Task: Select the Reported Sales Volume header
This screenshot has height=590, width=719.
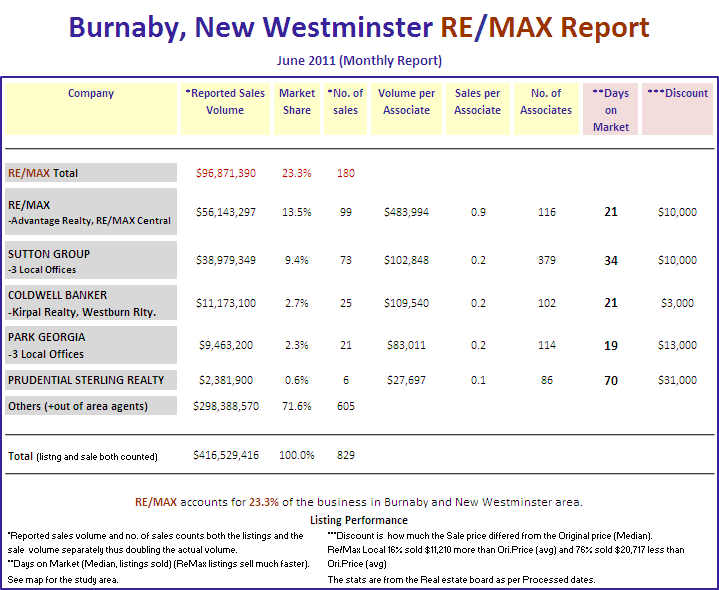Action: [x=225, y=109]
